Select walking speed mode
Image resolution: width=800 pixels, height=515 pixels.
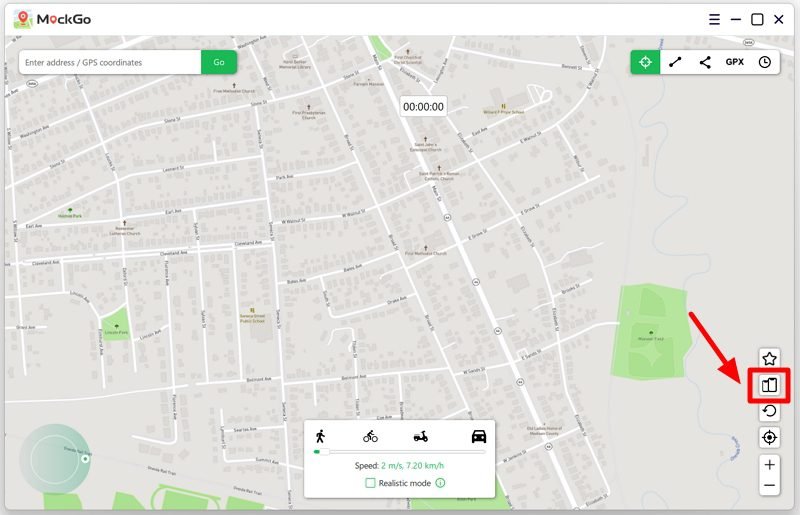pos(320,436)
